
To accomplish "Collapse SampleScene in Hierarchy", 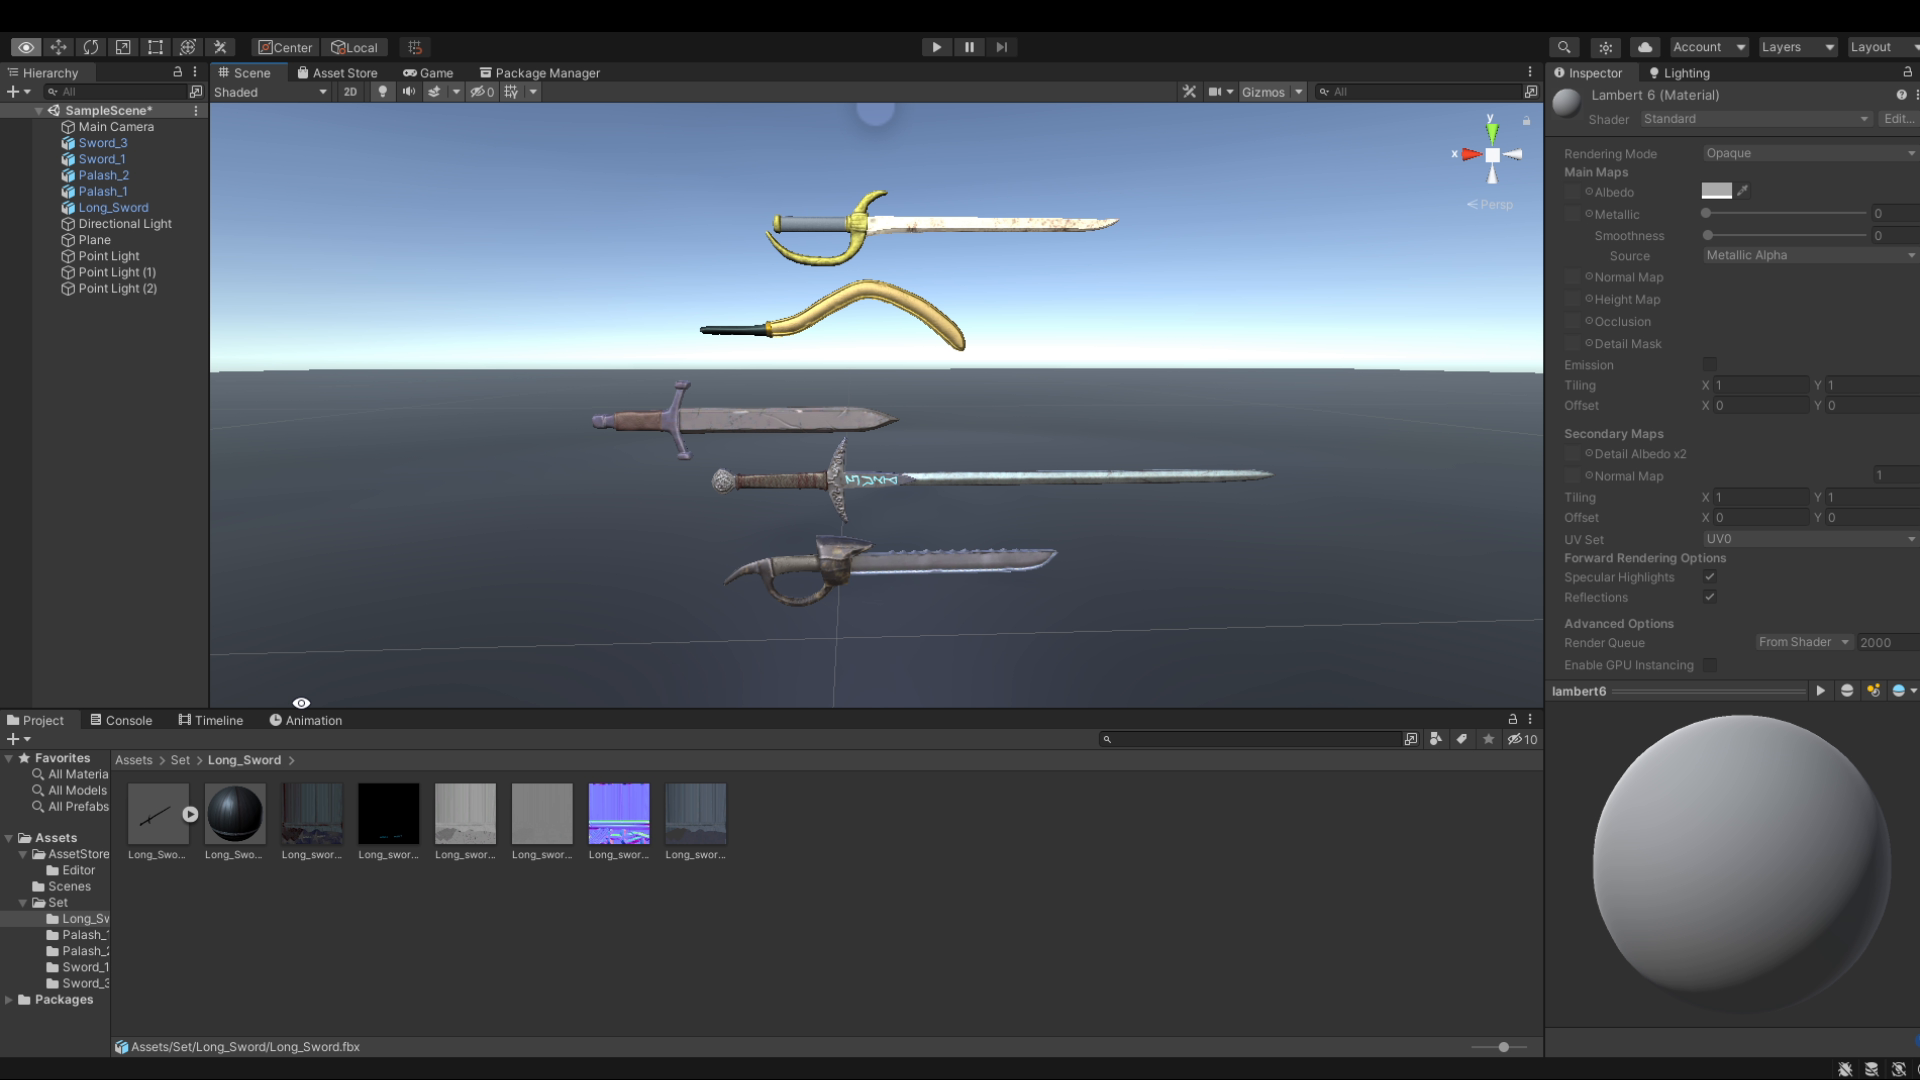I will (x=39, y=111).
